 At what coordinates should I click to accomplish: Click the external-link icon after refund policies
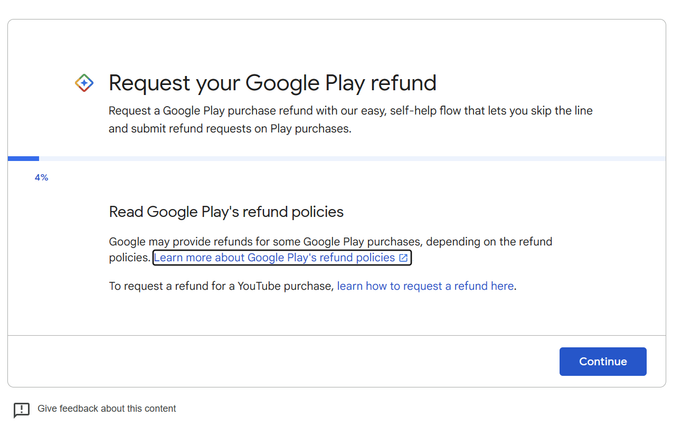(x=403, y=258)
